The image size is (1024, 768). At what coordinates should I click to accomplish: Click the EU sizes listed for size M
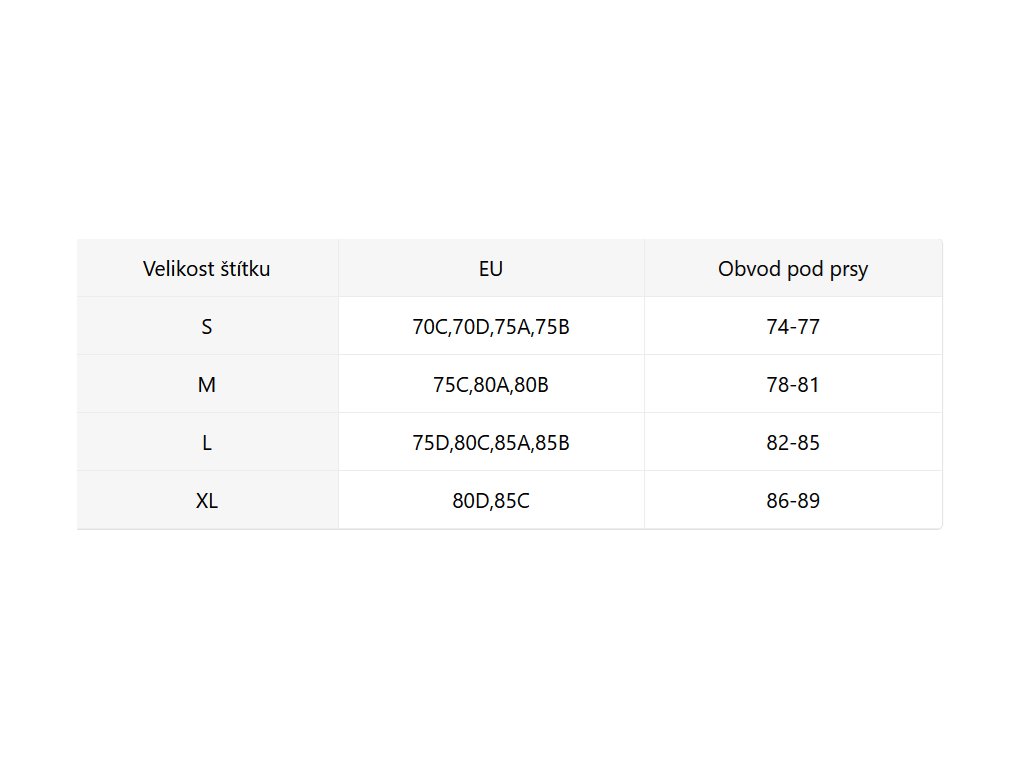click(x=491, y=385)
